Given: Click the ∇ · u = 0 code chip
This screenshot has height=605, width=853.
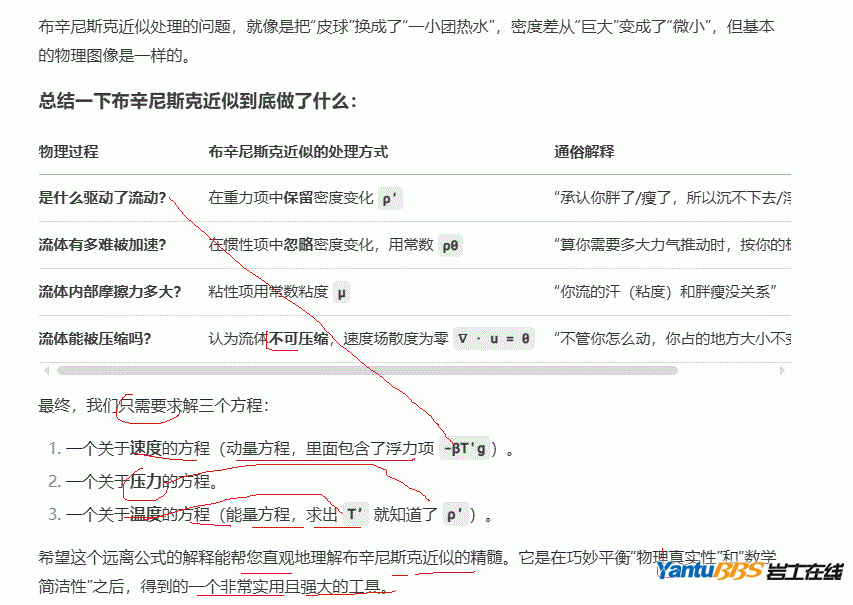Looking at the screenshot, I should (494, 339).
